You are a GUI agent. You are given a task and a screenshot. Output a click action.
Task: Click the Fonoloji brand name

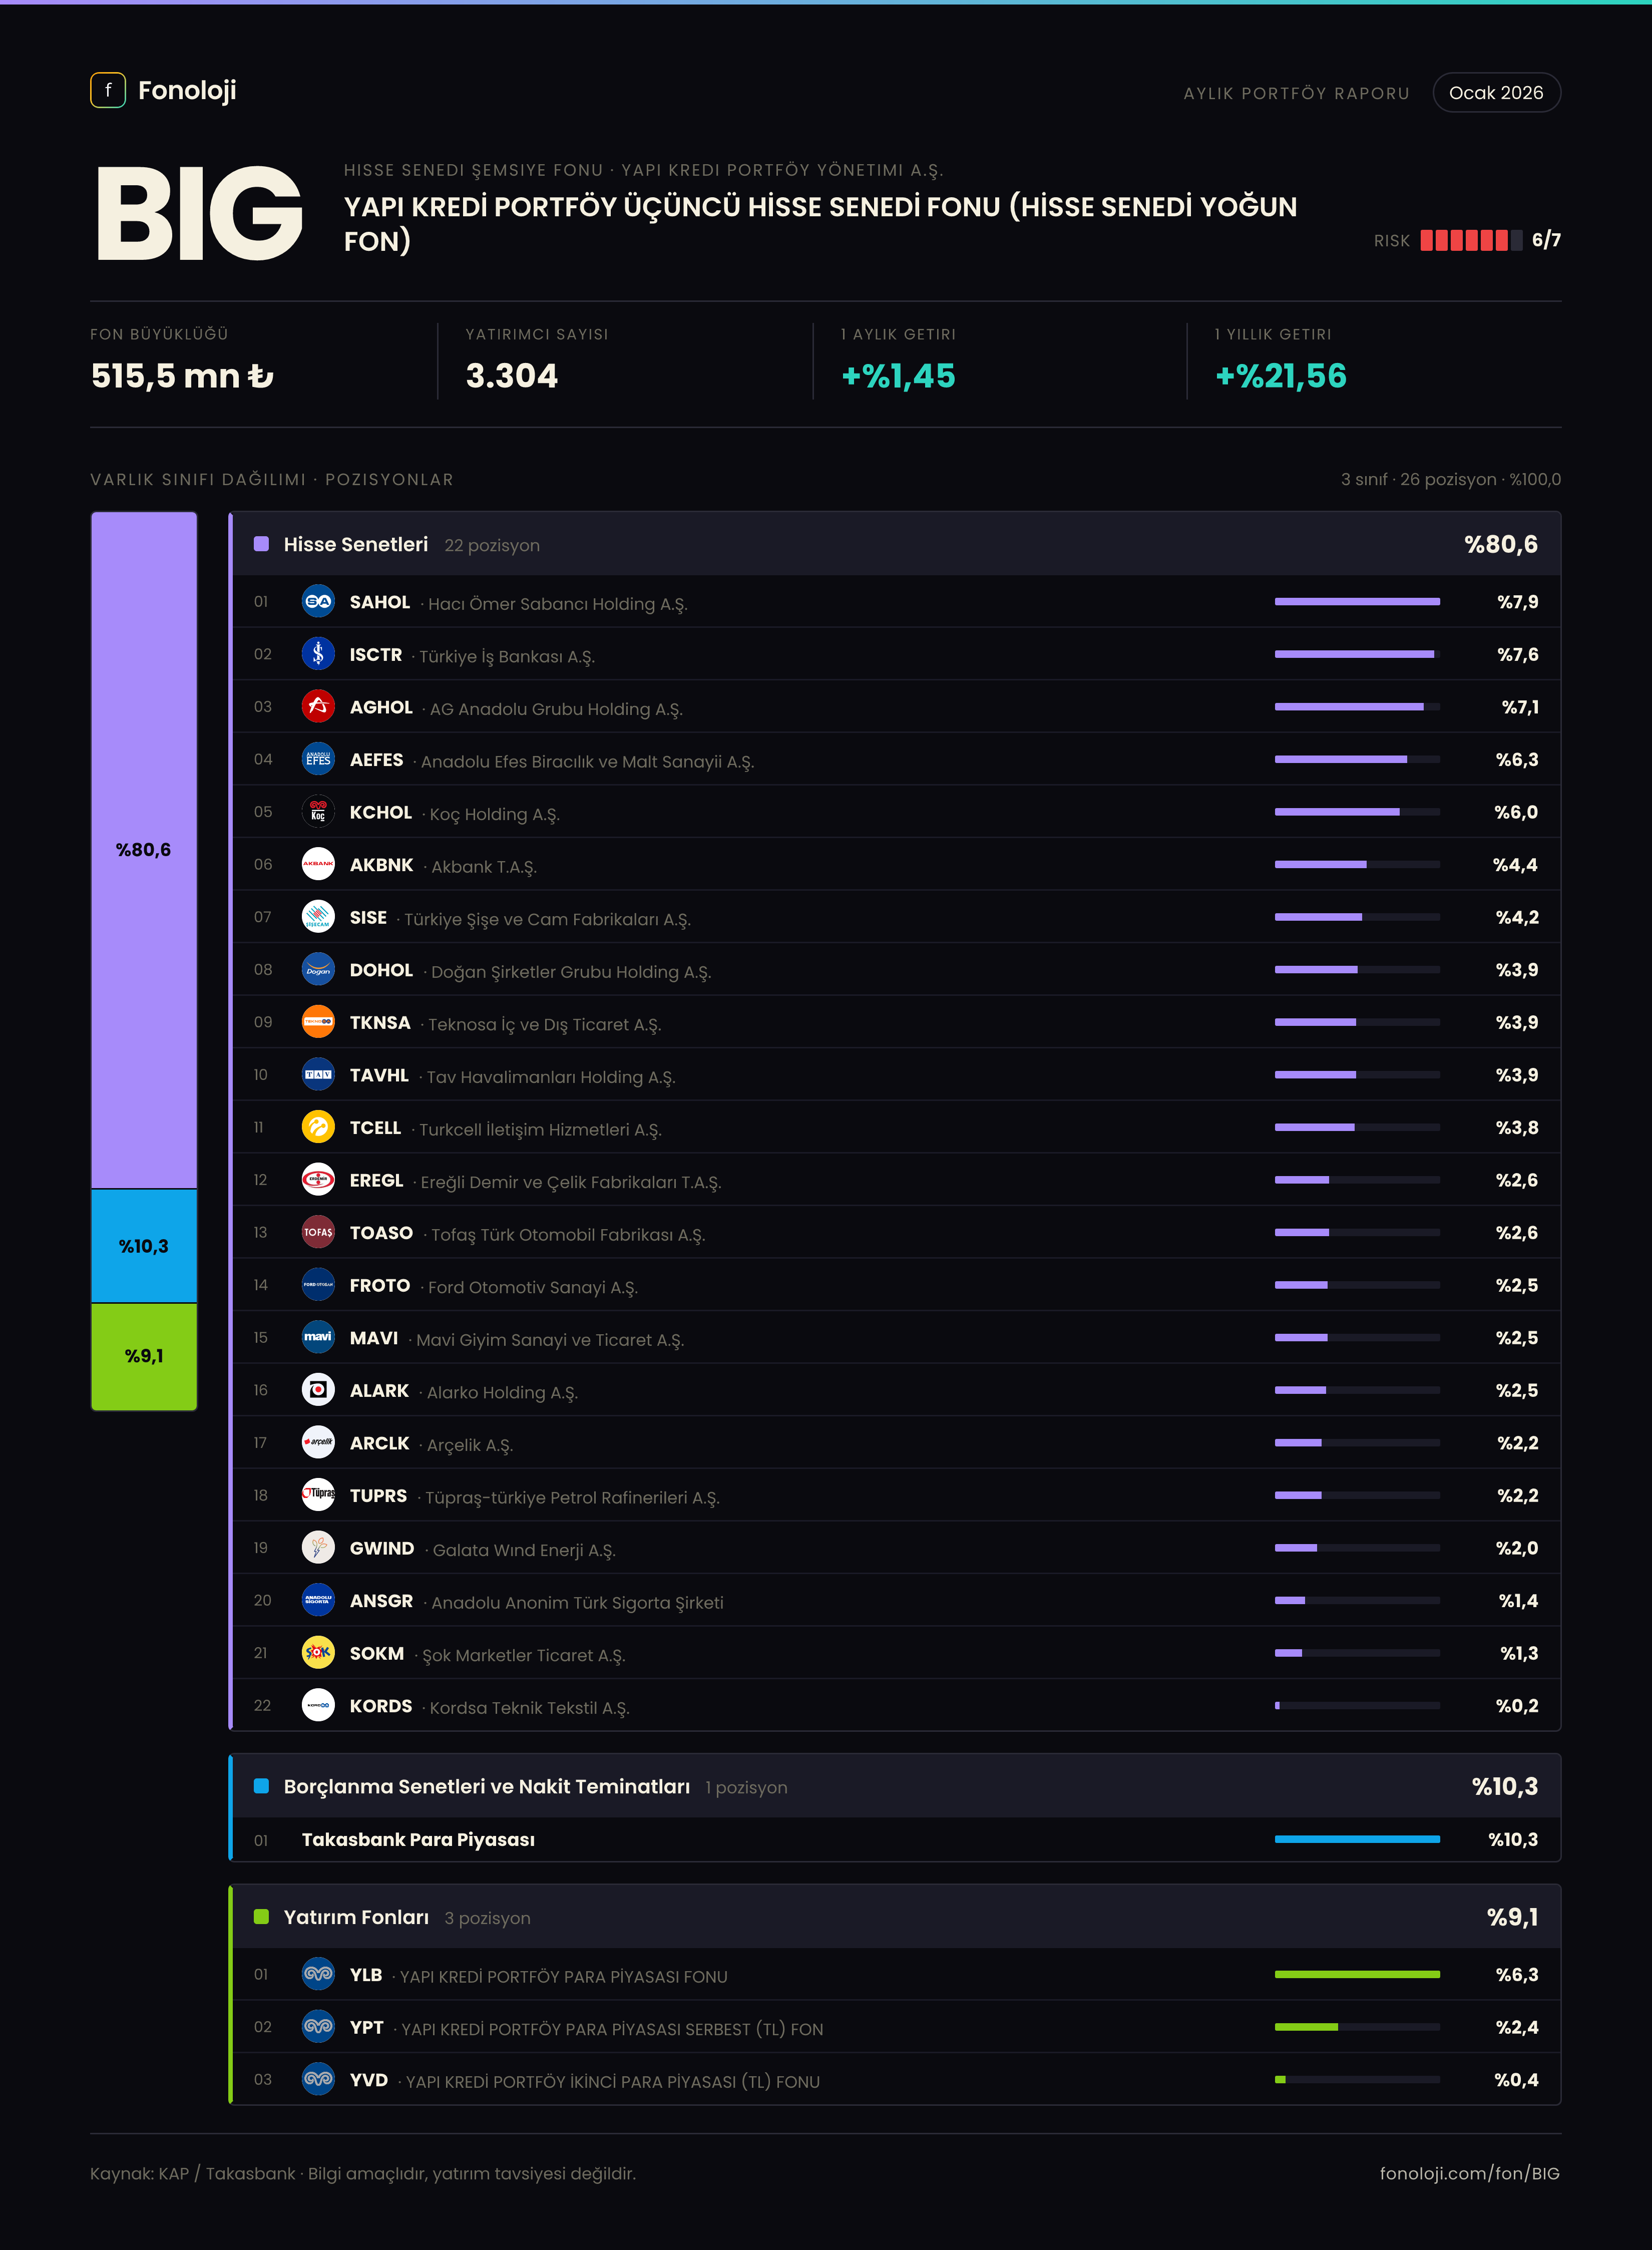pyautogui.click(x=187, y=90)
